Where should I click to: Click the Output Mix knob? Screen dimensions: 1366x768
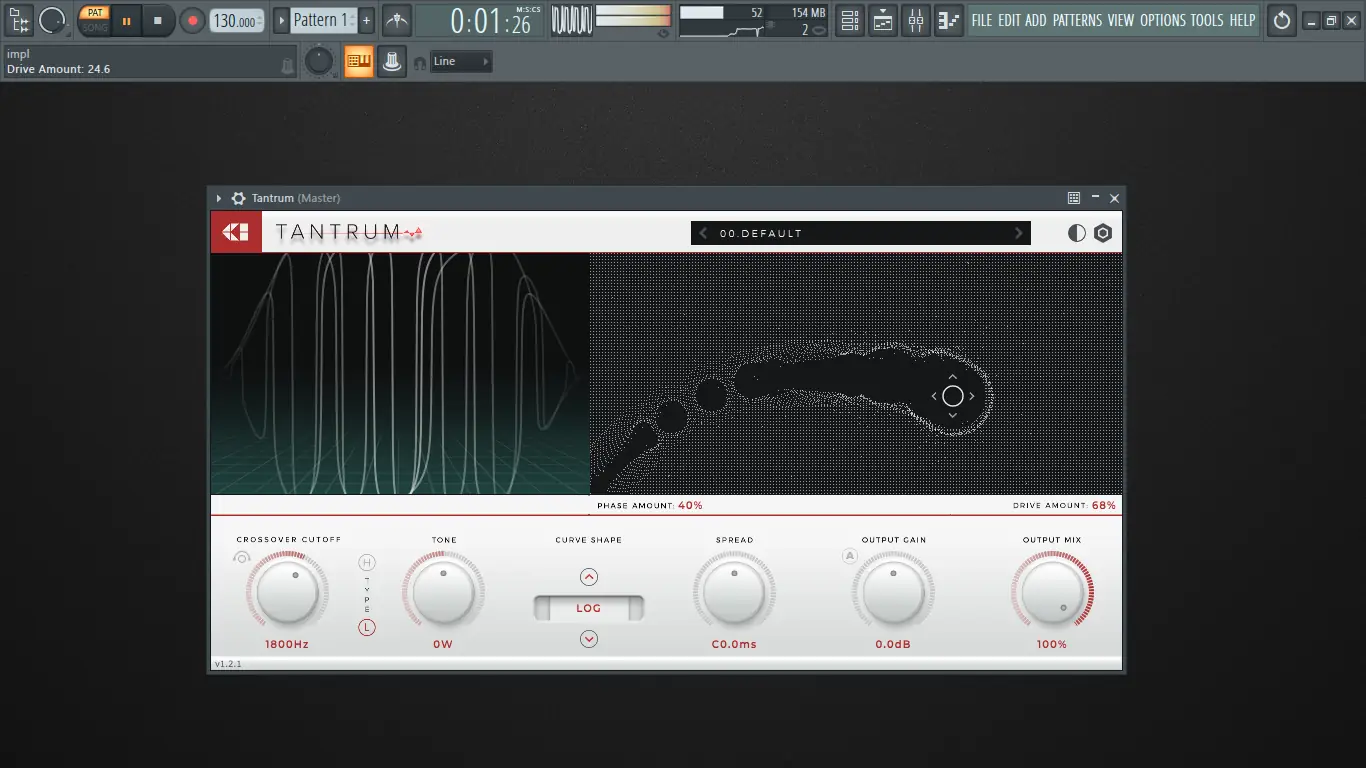(1052, 594)
